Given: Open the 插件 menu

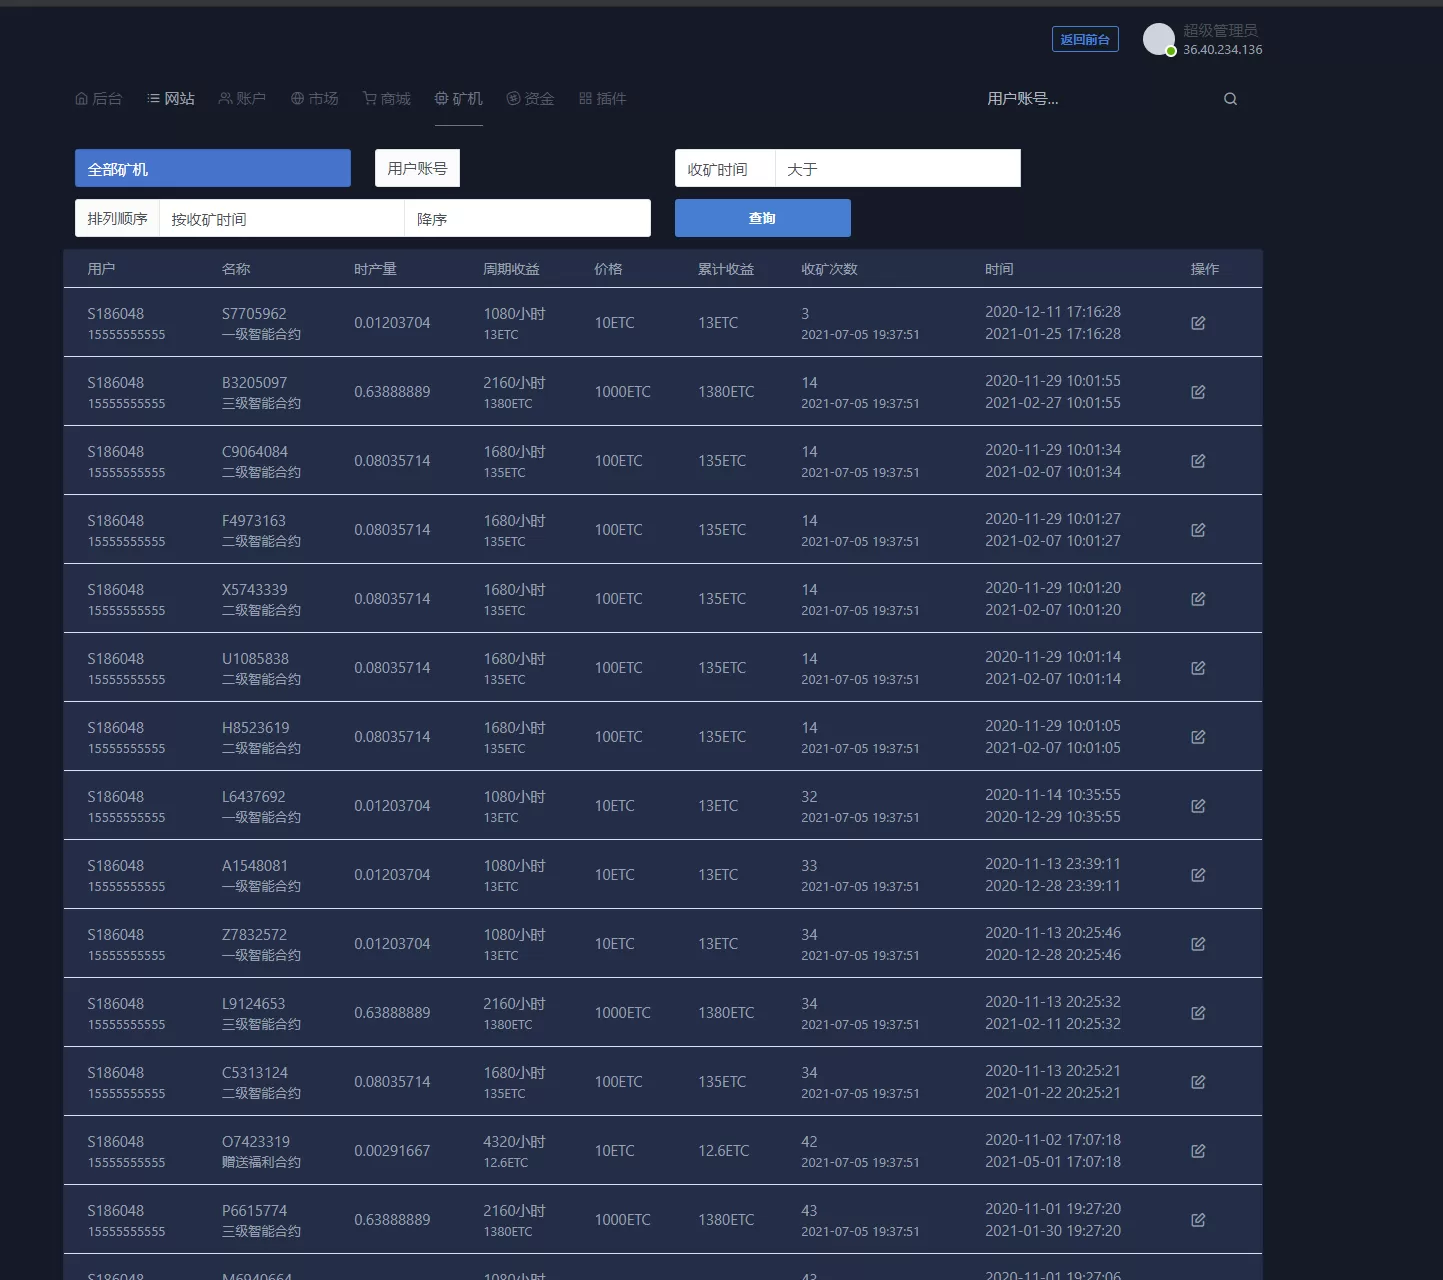Looking at the screenshot, I should click(x=603, y=99).
